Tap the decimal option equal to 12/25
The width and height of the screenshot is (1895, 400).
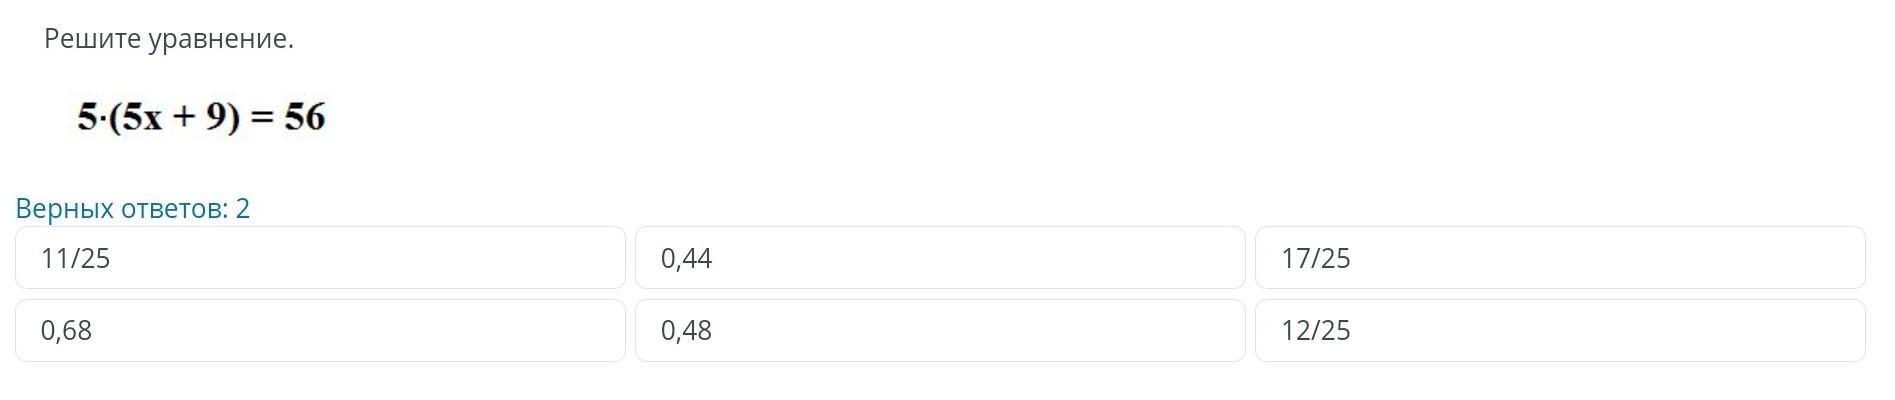(x=940, y=330)
